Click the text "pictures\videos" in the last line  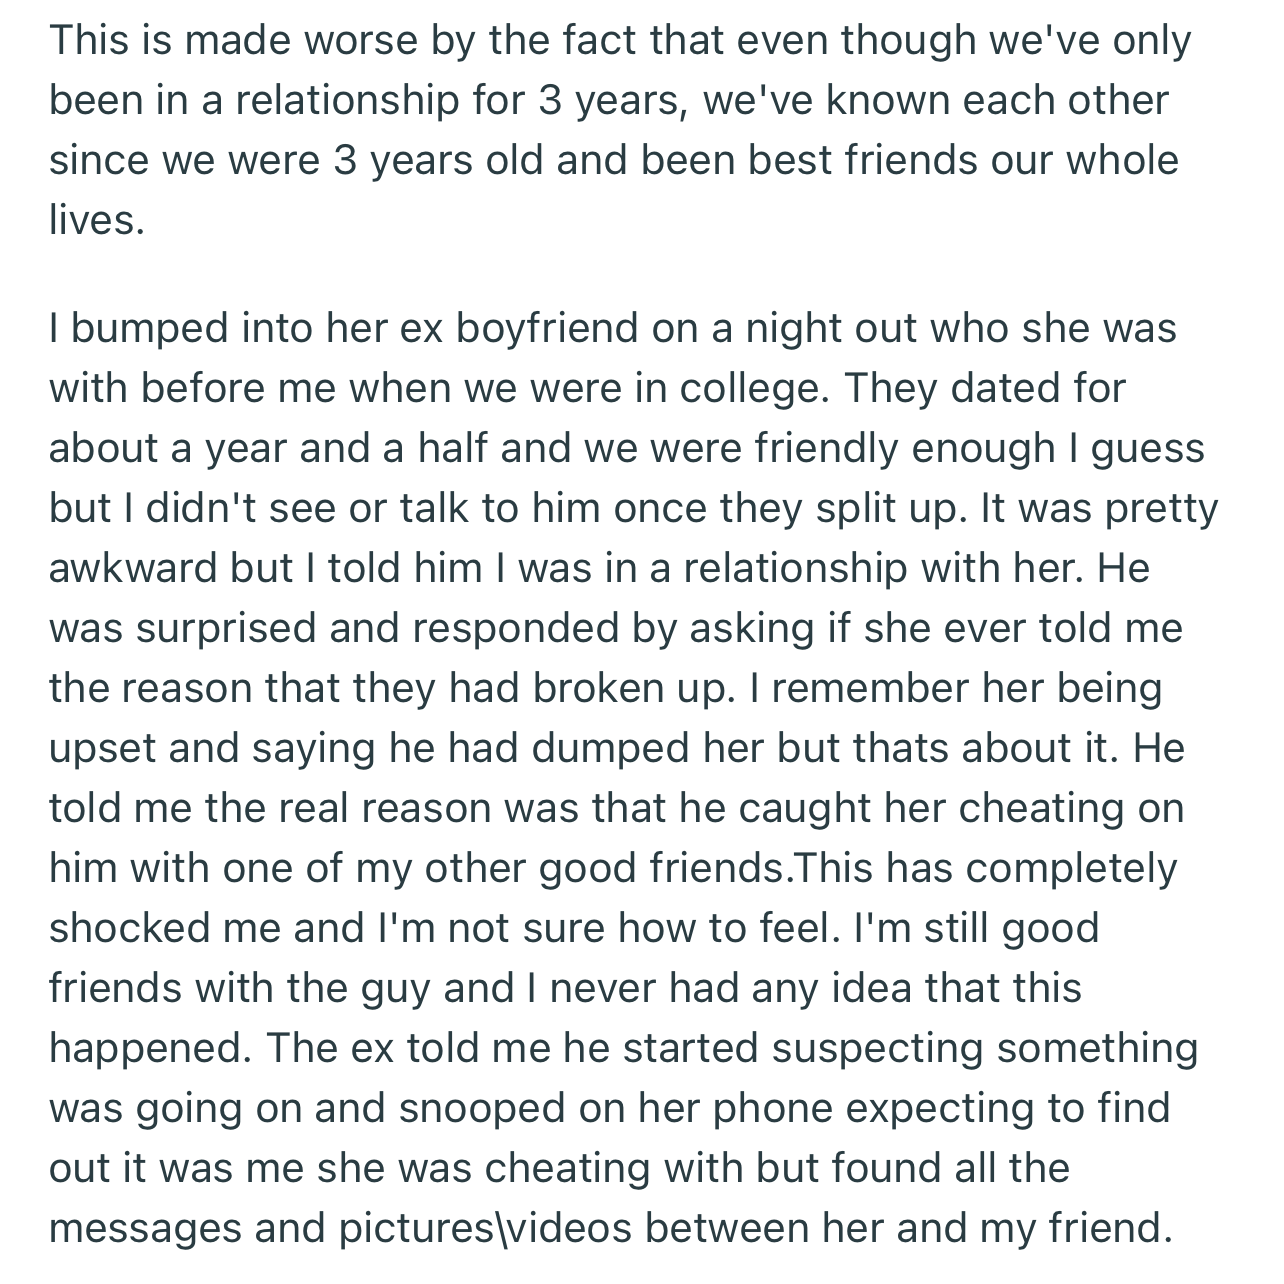tap(485, 1228)
